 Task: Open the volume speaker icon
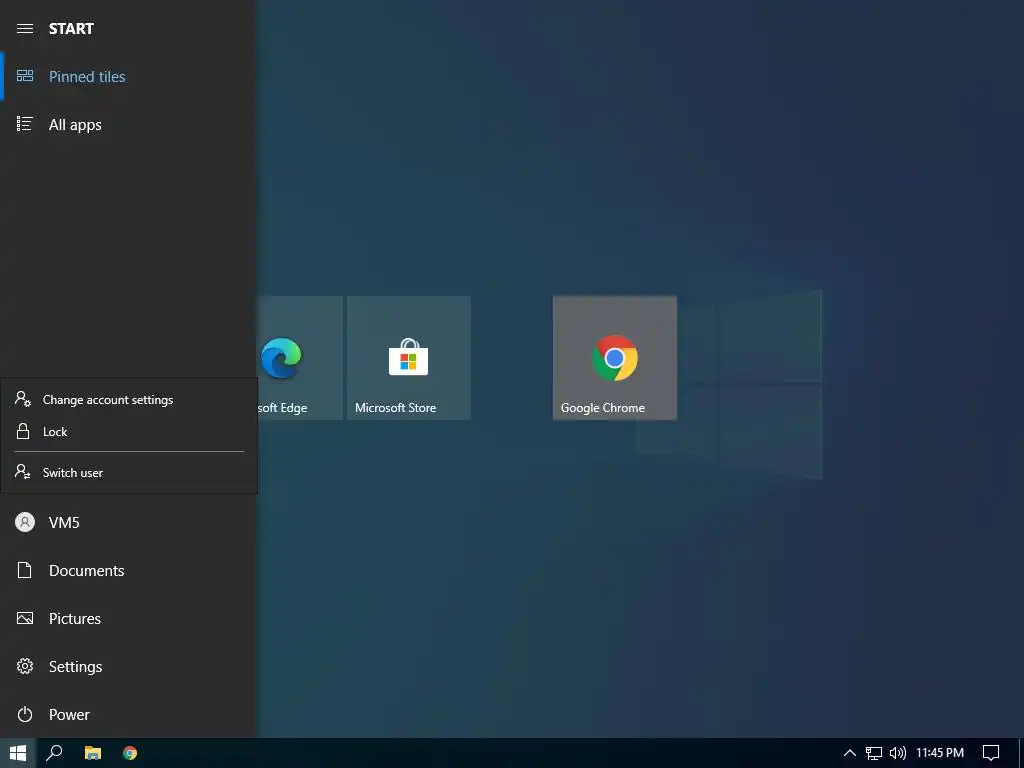point(898,753)
